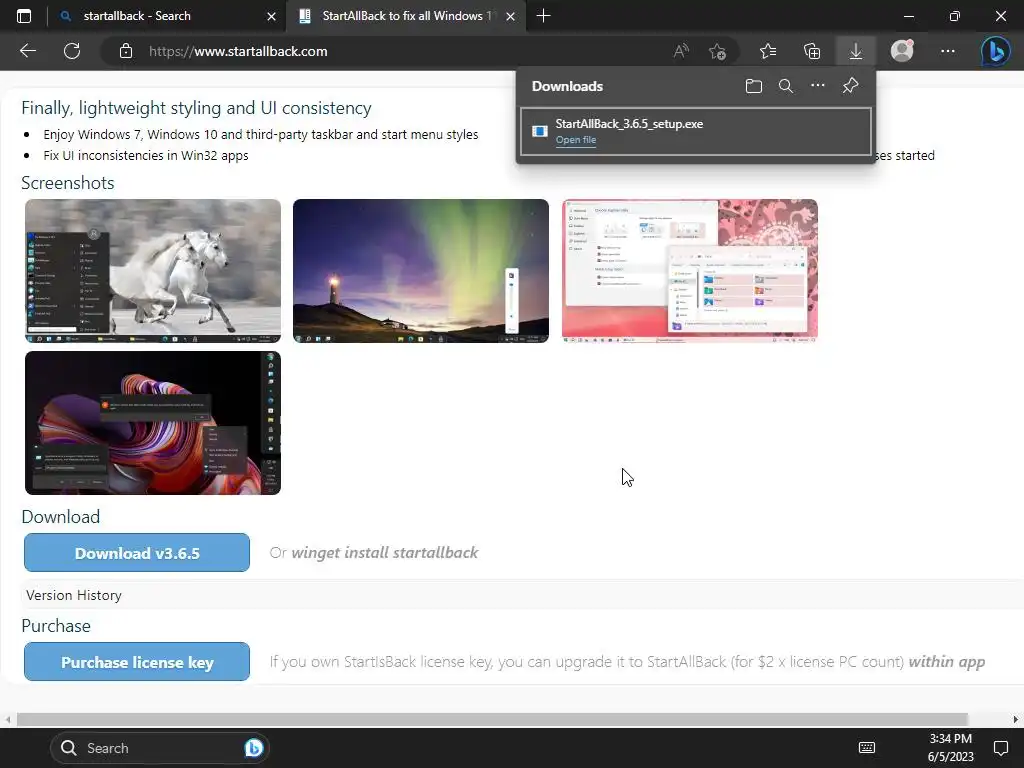Open a new tab with plus icon
The image size is (1024, 768).
point(543,16)
